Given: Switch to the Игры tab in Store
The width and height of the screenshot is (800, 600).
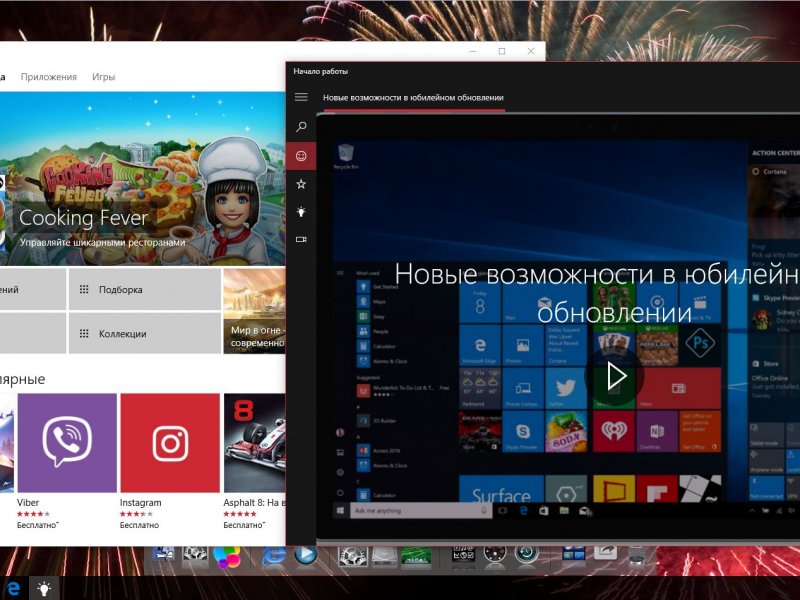Looking at the screenshot, I should pyautogui.click(x=104, y=77).
